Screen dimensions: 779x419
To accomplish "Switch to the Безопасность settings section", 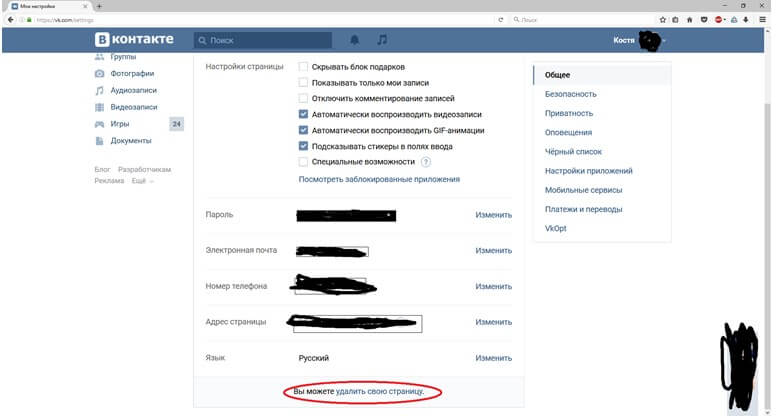I will (569, 93).
